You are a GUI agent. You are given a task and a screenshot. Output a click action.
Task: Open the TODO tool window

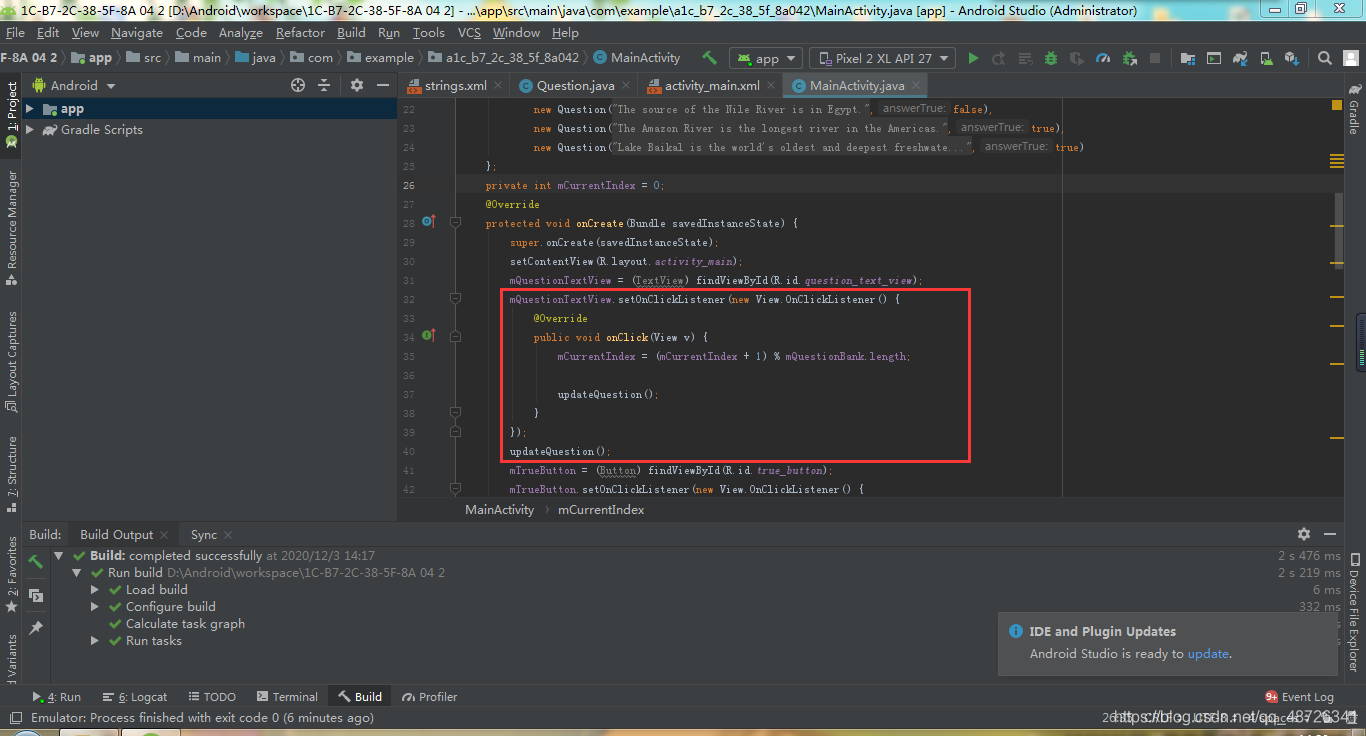[211, 697]
